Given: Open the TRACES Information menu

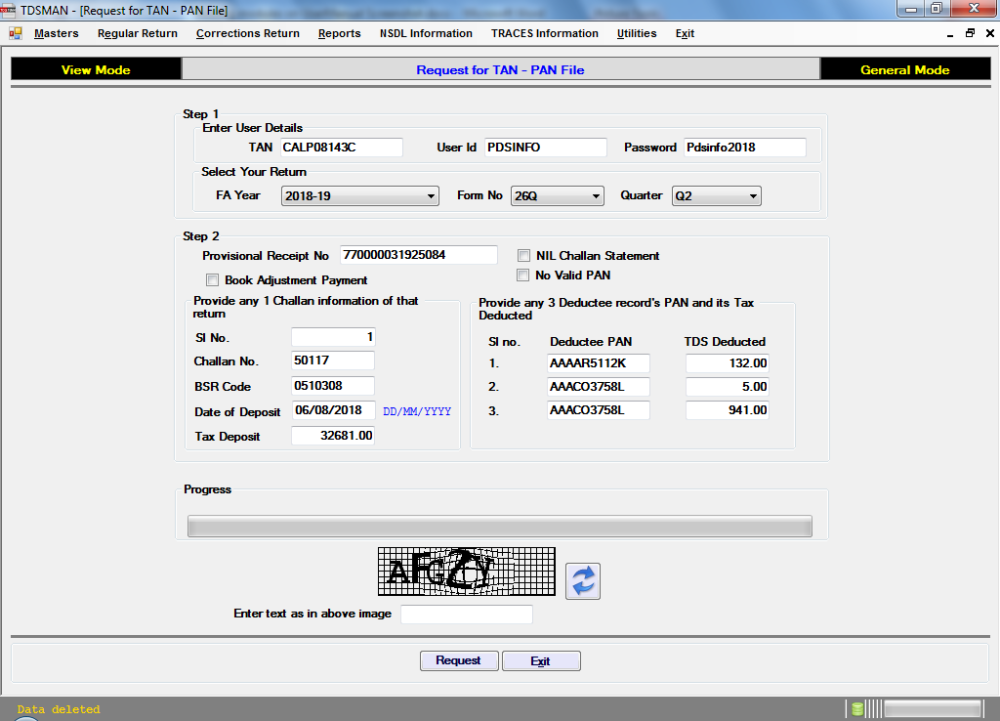Looking at the screenshot, I should [544, 33].
